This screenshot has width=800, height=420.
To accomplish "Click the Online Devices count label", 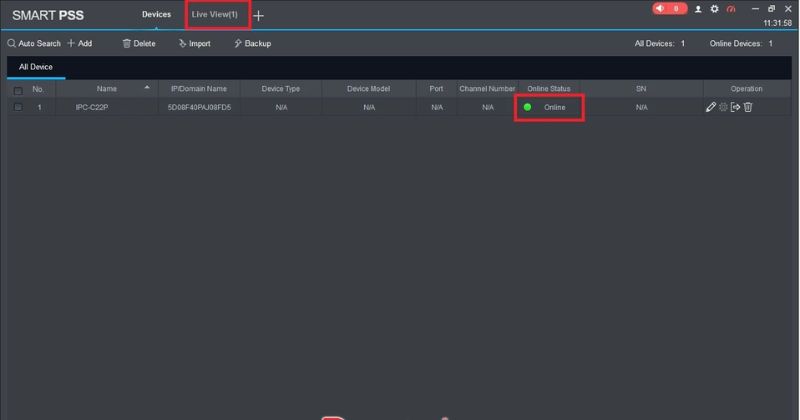I will tap(741, 43).
